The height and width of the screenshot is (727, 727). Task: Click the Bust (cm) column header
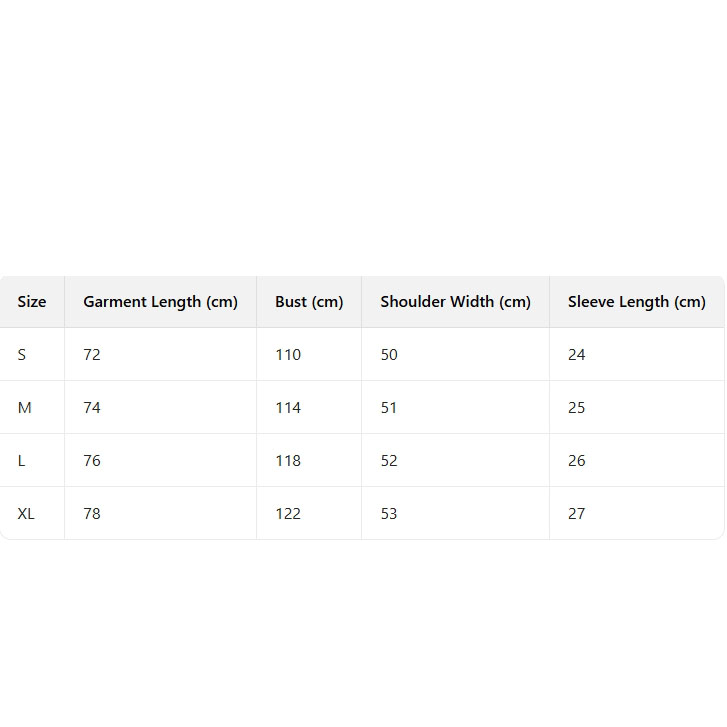pos(309,302)
